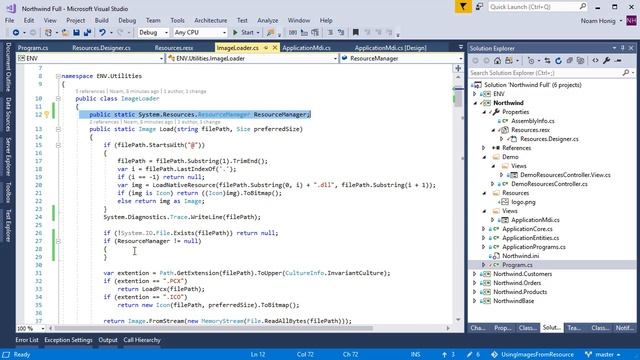Select Northwind.ini in Solution Explorer

520,256
